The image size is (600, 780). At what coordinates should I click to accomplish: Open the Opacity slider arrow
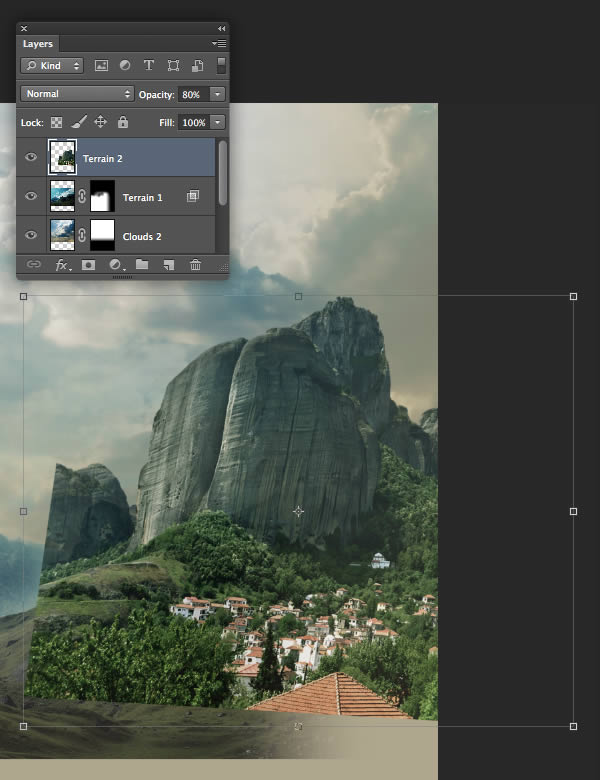pos(217,94)
